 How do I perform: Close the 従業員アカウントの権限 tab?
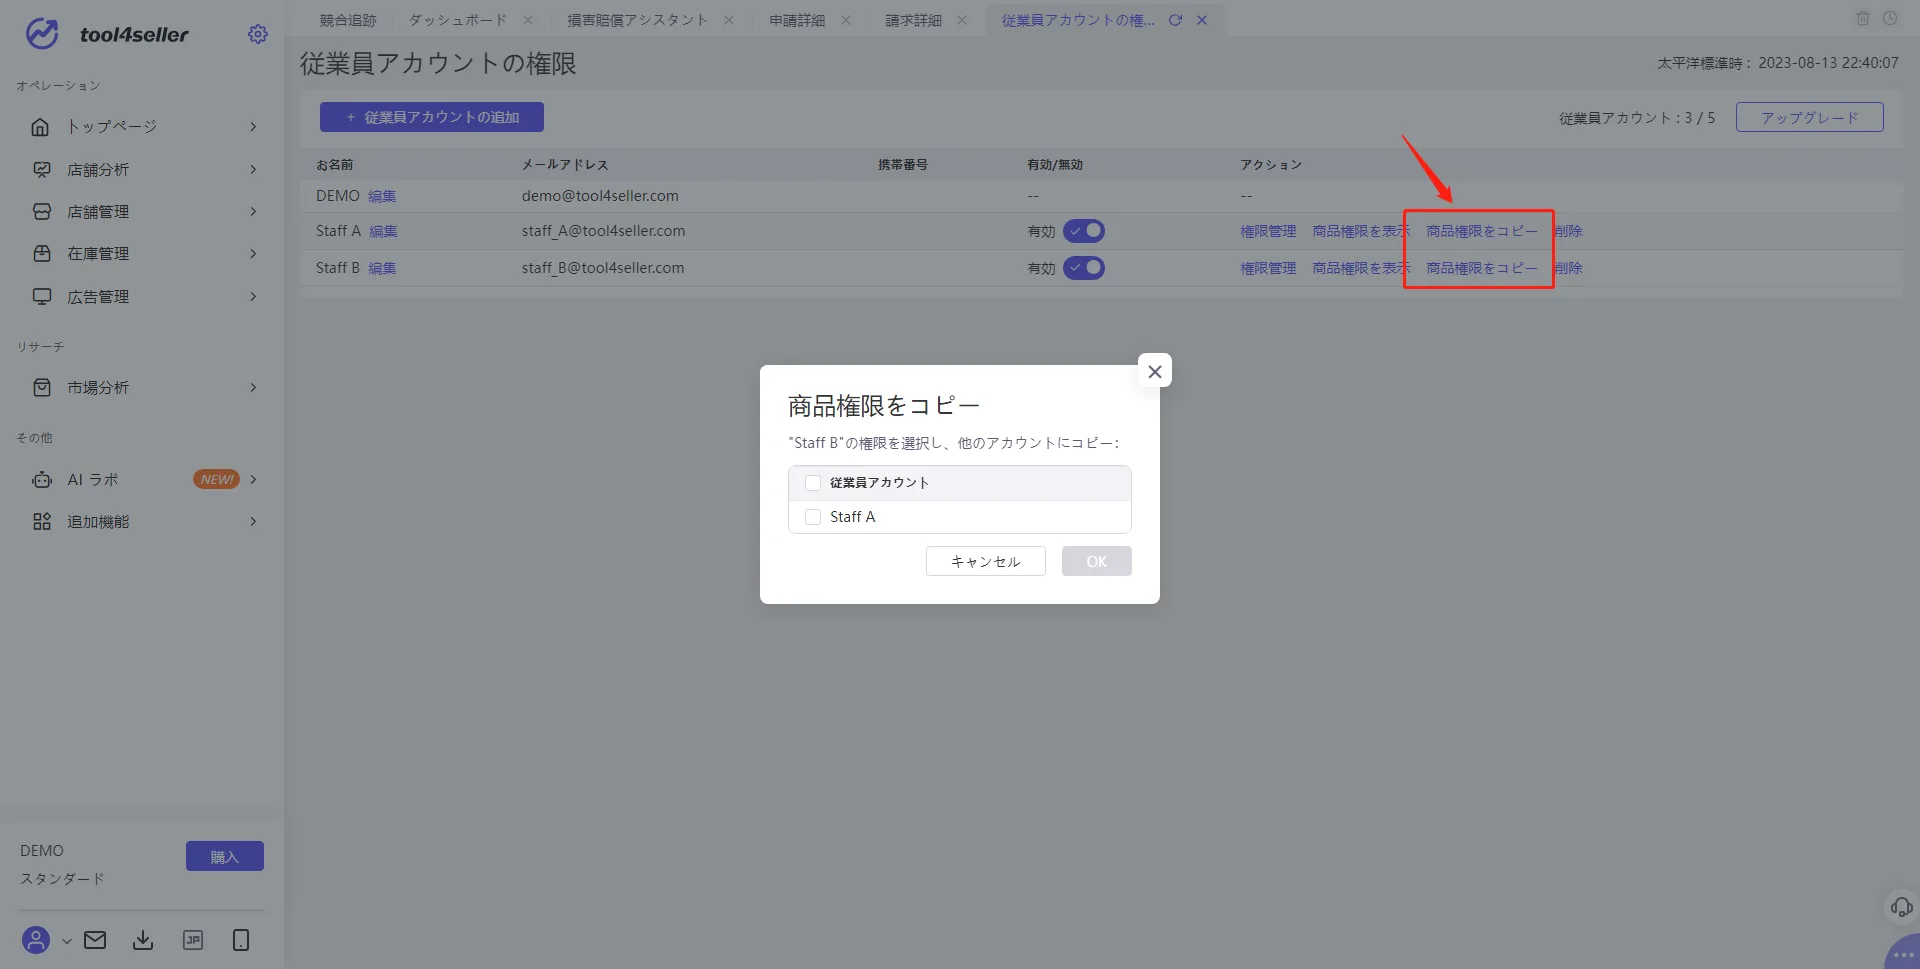tap(1202, 20)
